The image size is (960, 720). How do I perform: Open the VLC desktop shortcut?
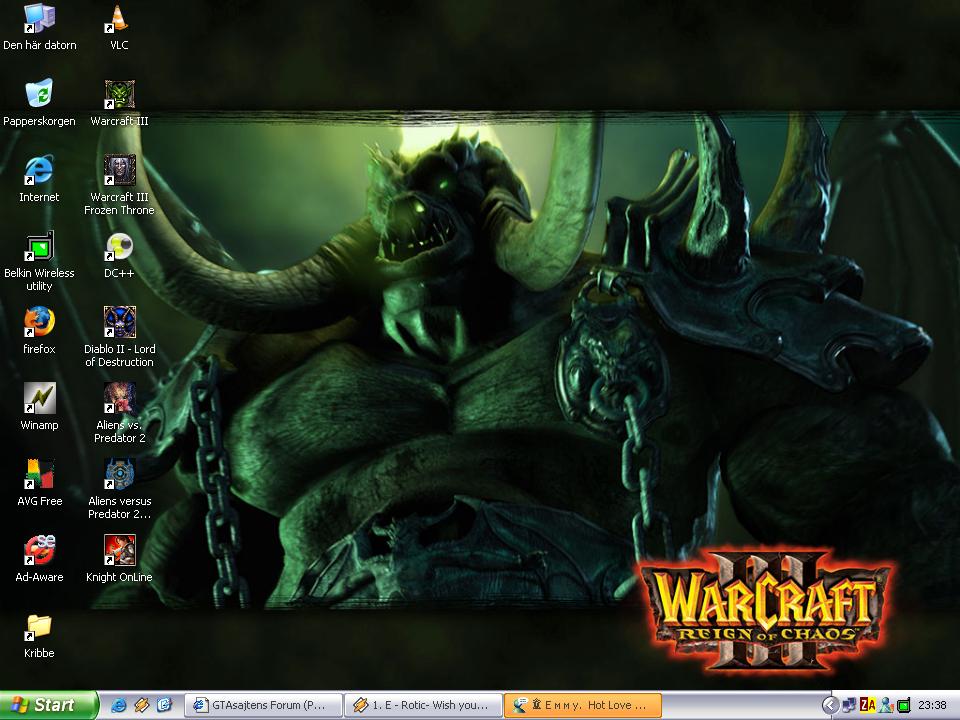point(119,19)
